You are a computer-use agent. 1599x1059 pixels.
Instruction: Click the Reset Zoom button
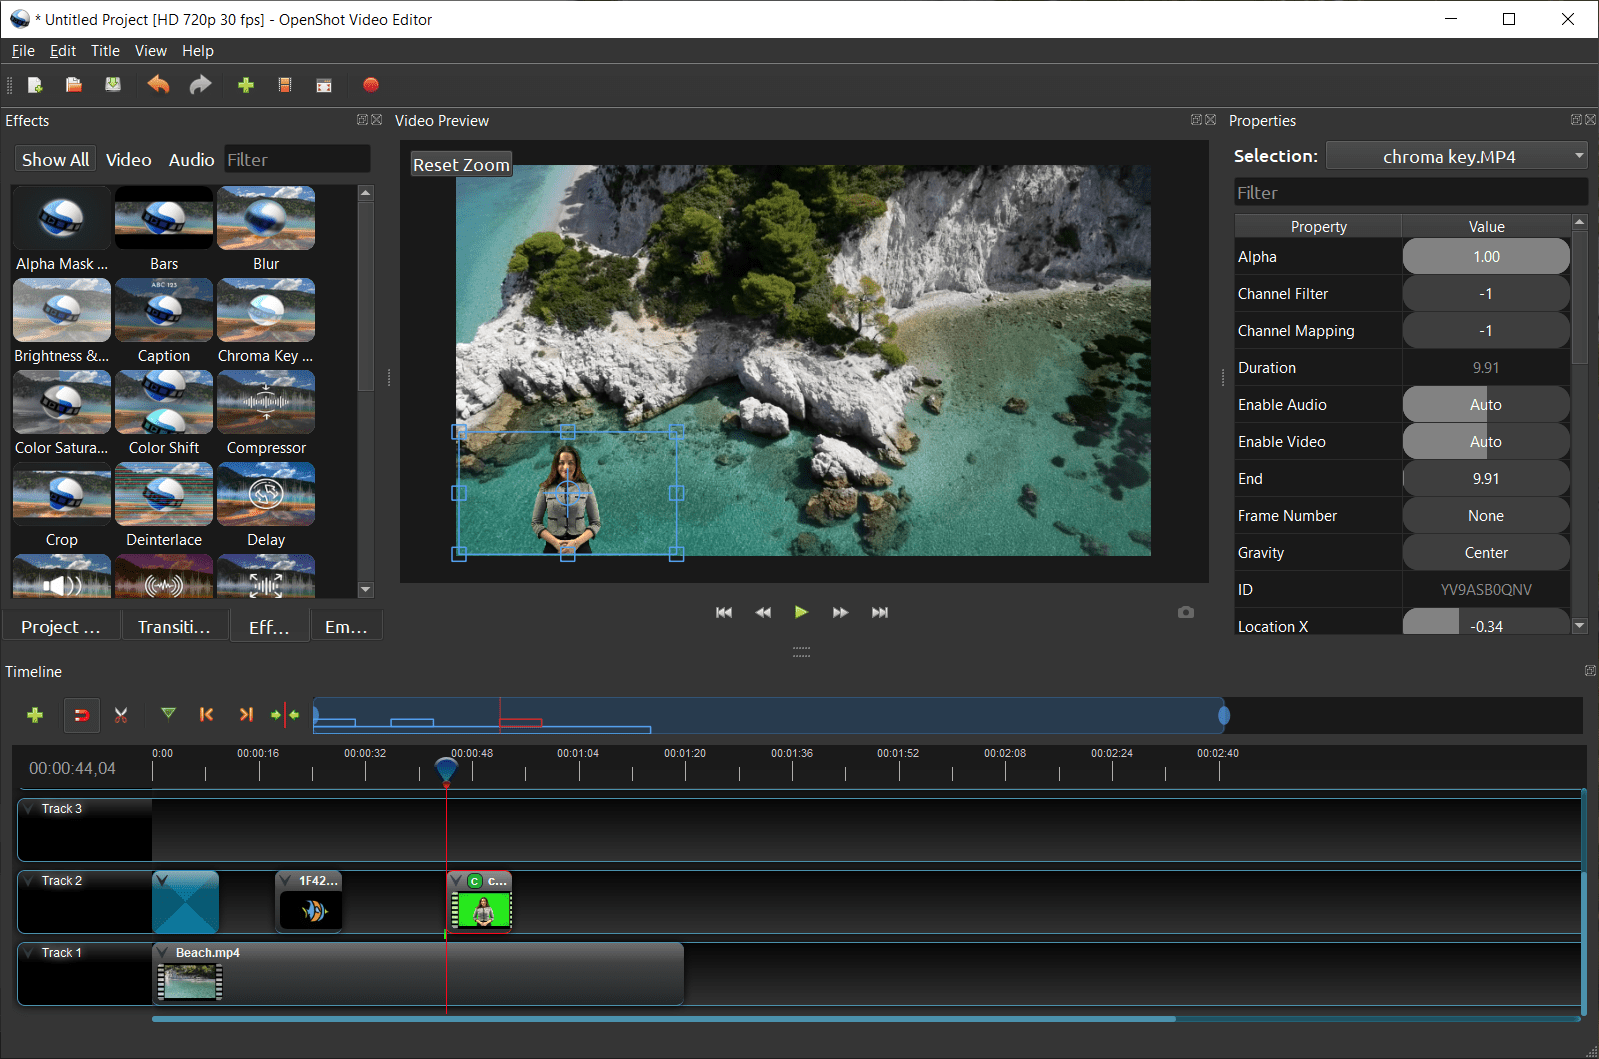pyautogui.click(x=461, y=165)
